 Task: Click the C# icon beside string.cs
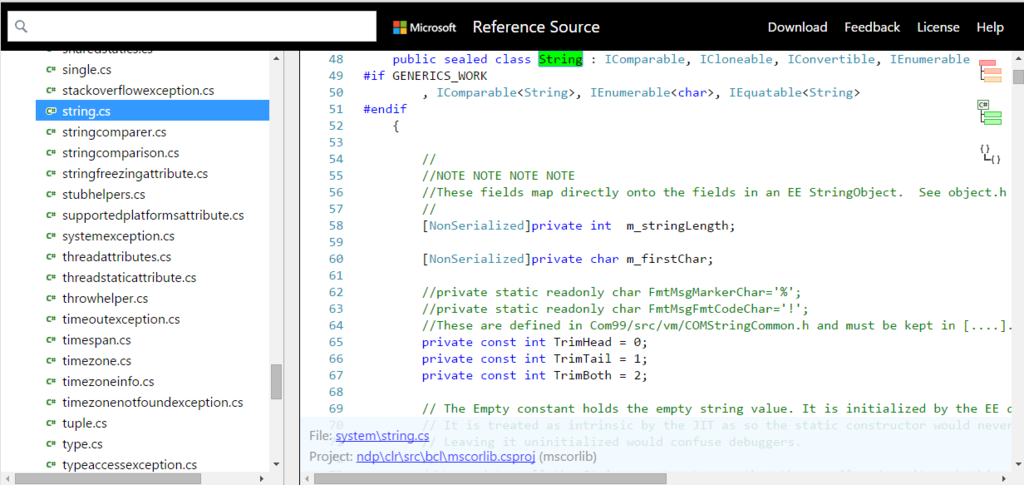tap(50, 112)
